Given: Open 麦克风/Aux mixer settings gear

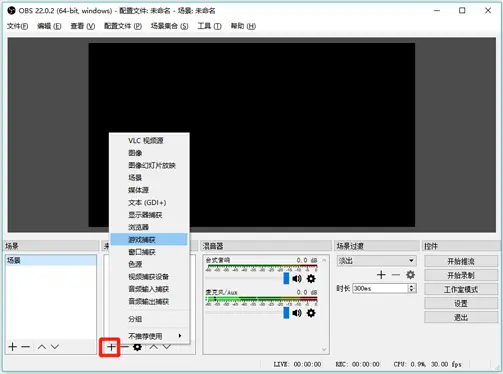Looking at the screenshot, I should tap(311, 313).
